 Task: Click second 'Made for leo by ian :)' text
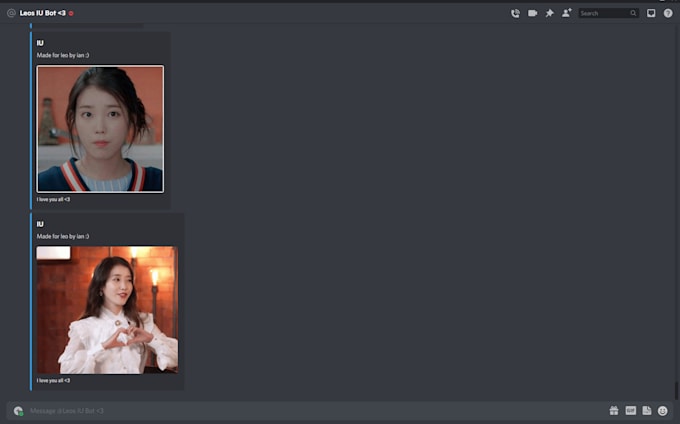(x=63, y=236)
